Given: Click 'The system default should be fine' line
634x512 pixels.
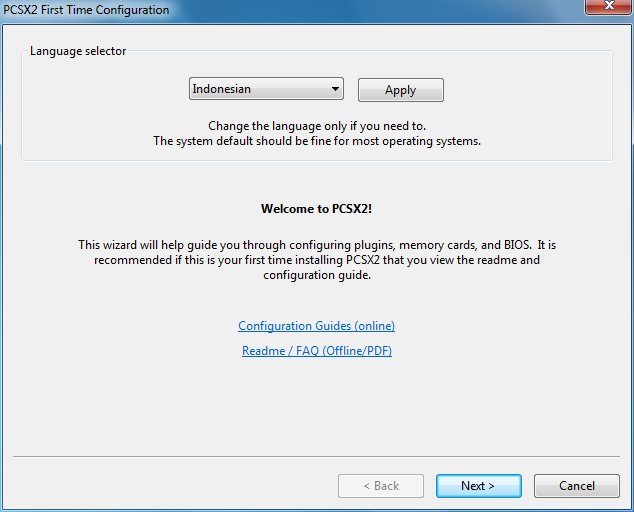Looking at the screenshot, I should coord(317,141).
